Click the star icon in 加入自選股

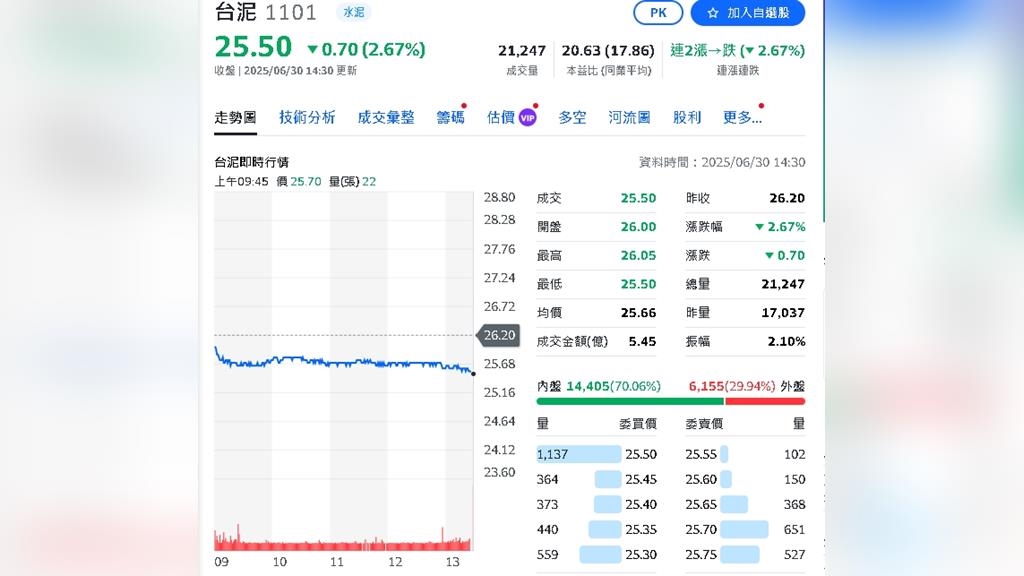712,13
